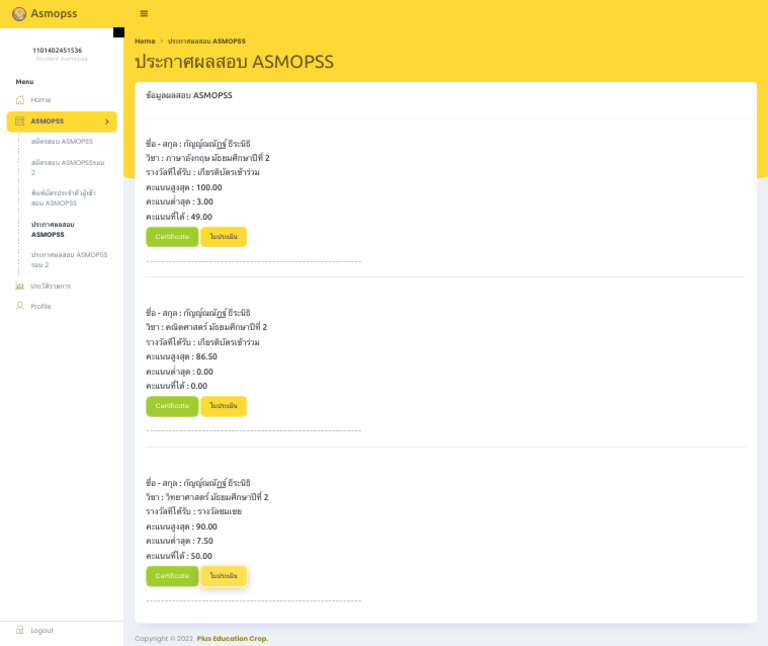
Task: Click ประกาศผลสอบ ASMOPSS breadcrumb entry
Action: click(207, 41)
